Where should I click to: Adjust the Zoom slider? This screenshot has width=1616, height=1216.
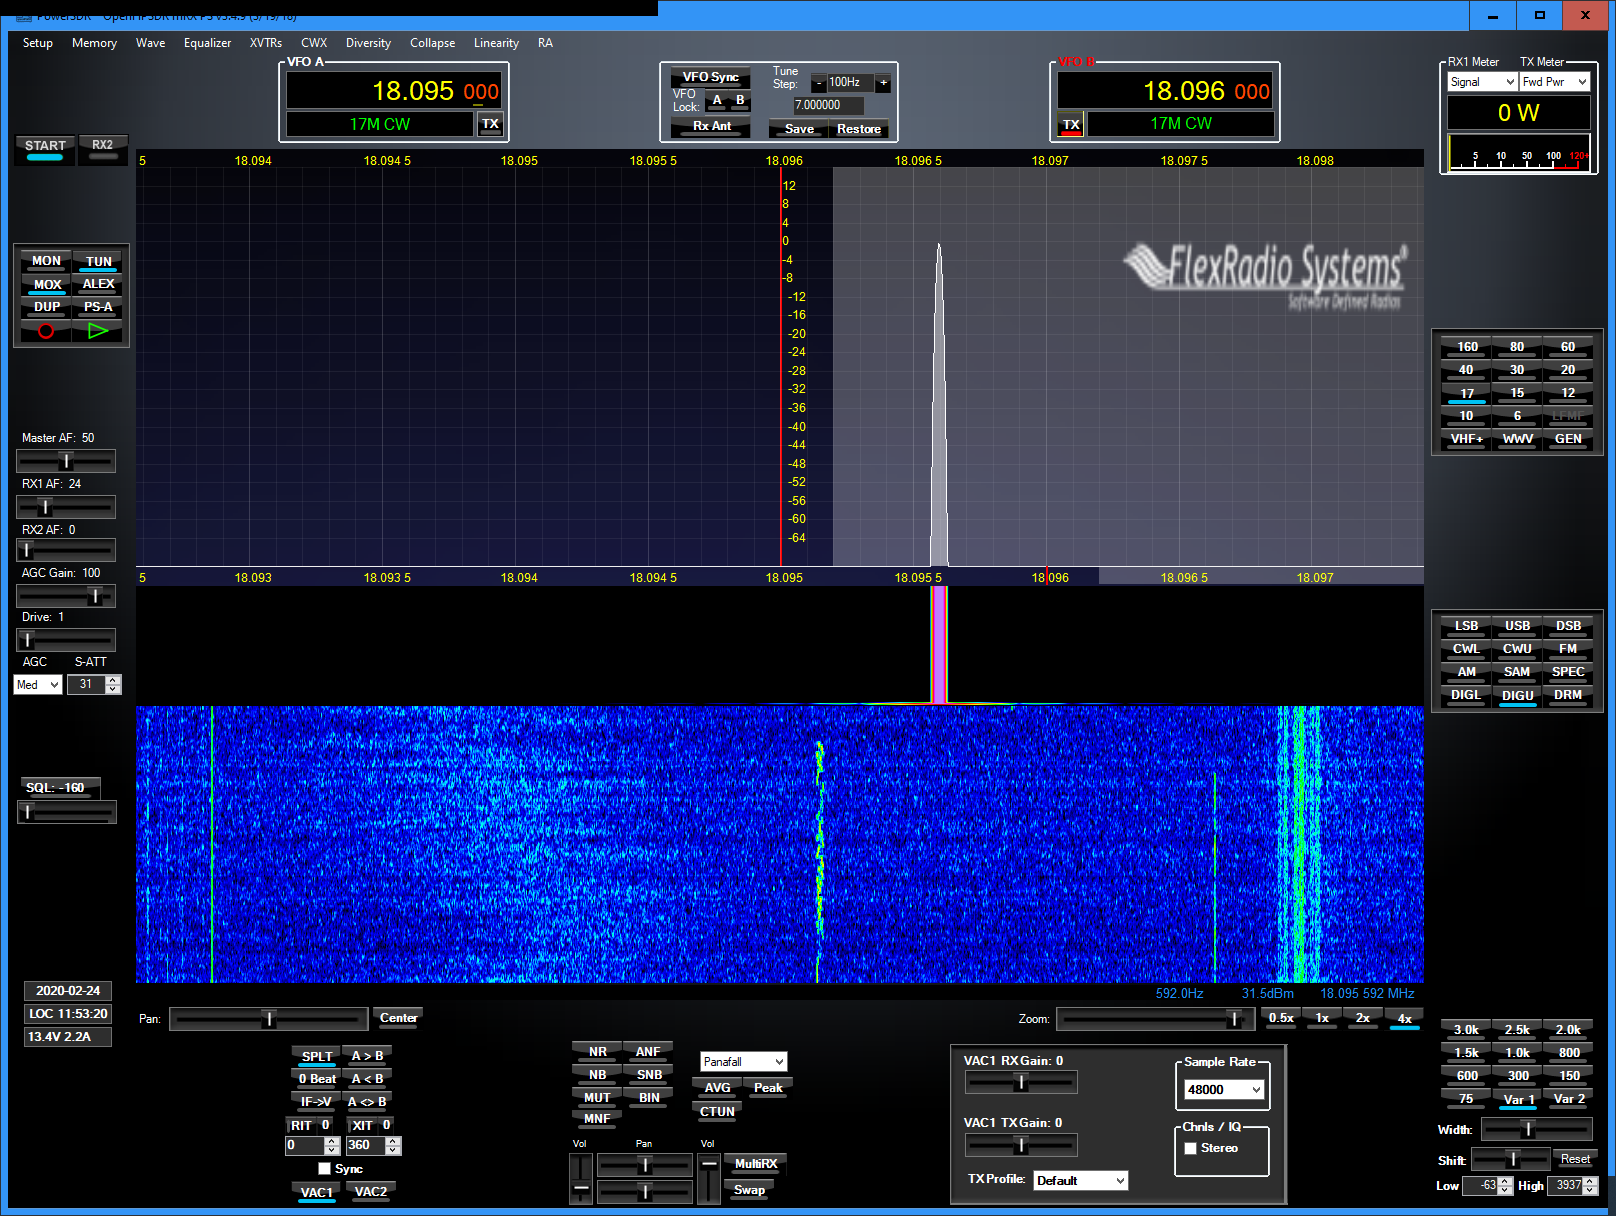(x=1155, y=1019)
